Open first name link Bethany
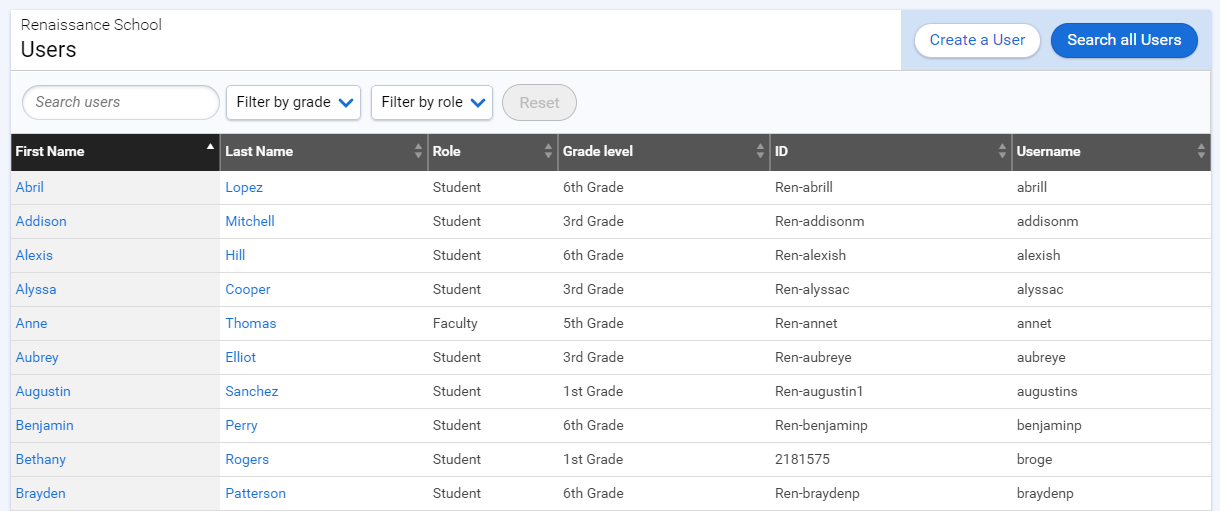Screen dimensions: 1220x511 [x=41, y=459]
